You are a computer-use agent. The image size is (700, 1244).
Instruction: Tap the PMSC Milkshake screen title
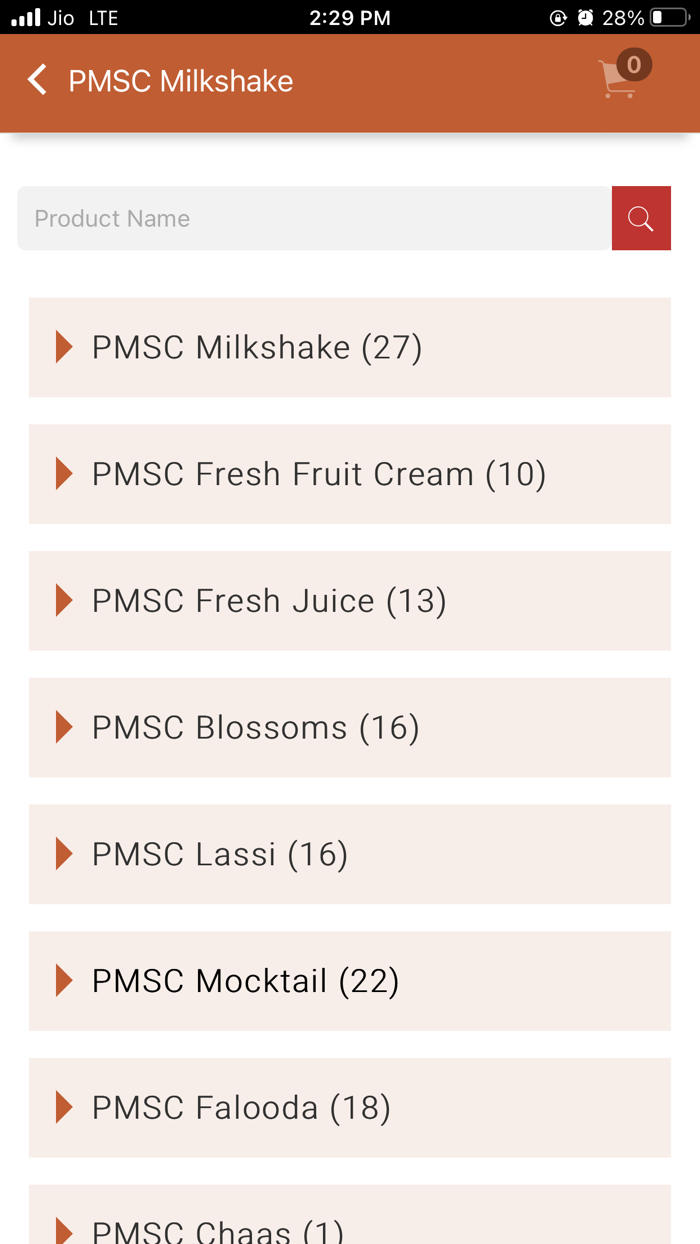(x=180, y=80)
